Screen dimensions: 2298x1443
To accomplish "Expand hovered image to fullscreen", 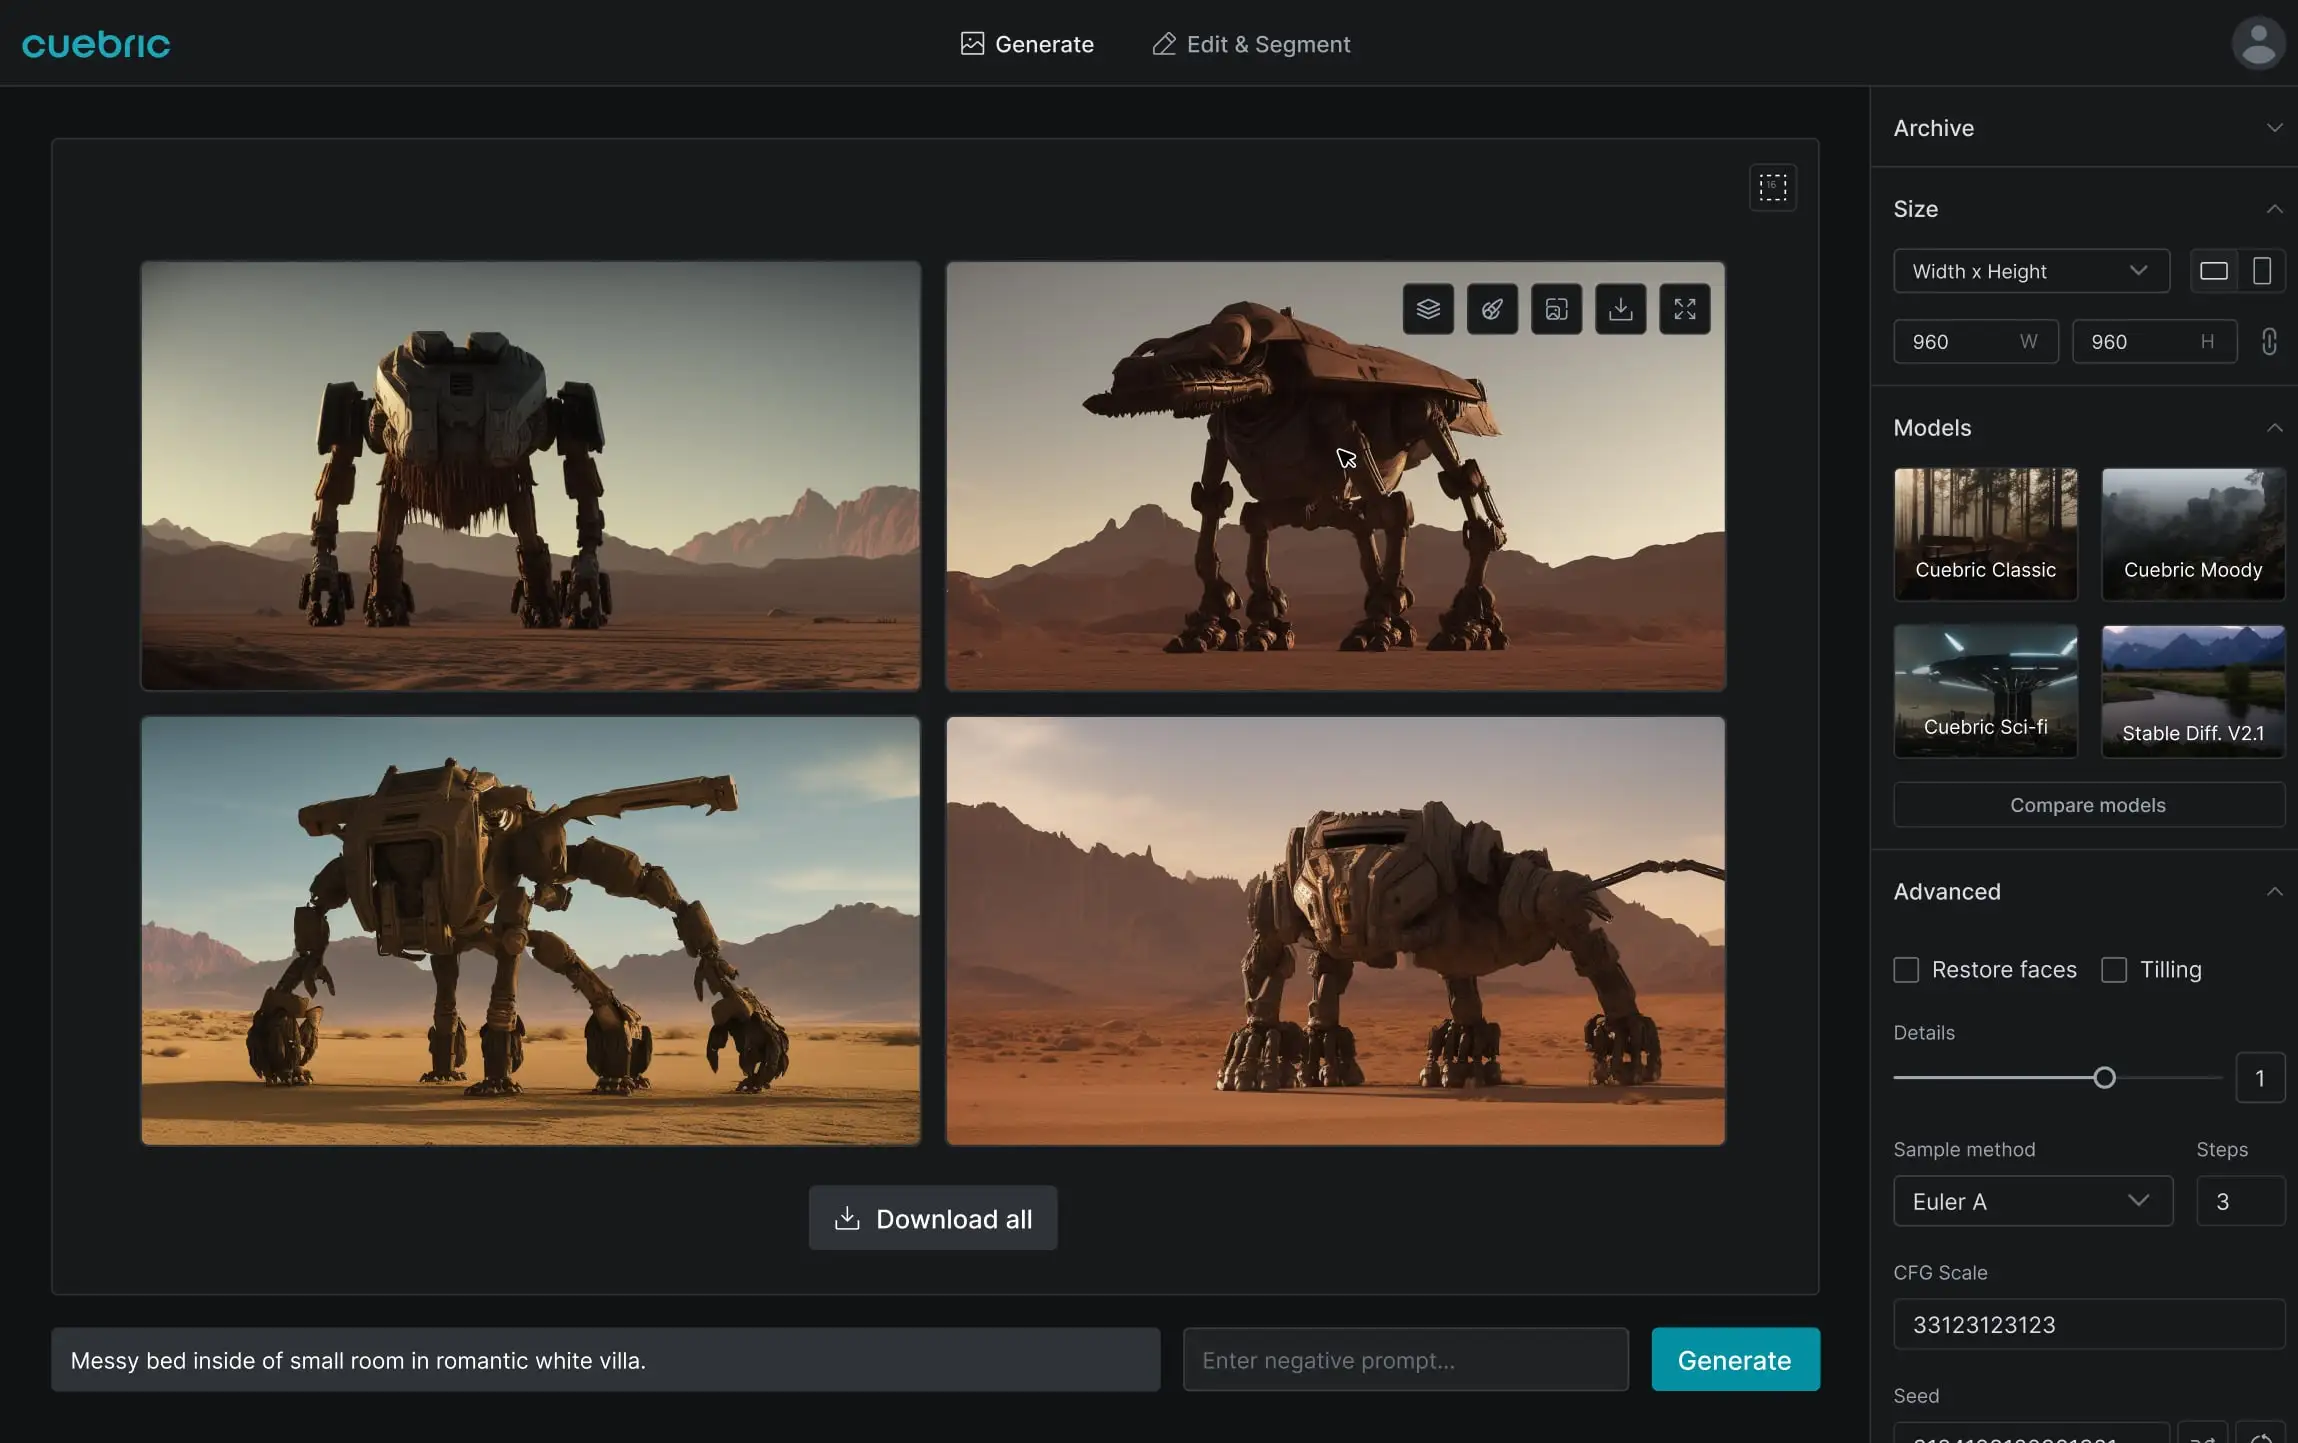I will pos(1684,309).
